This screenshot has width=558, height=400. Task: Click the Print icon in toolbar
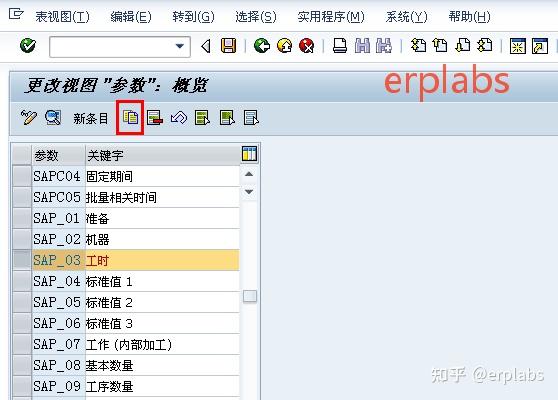tap(340, 46)
